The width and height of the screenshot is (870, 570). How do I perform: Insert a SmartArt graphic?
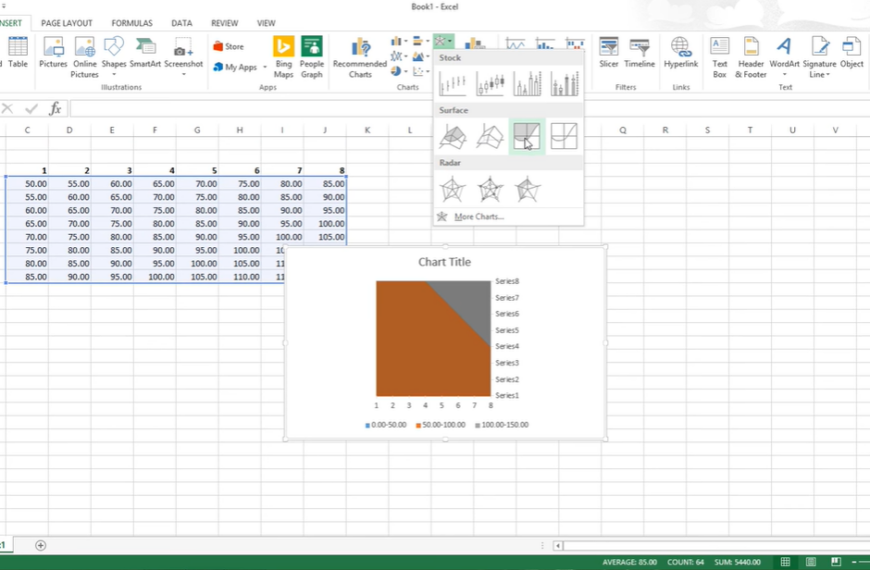145,53
